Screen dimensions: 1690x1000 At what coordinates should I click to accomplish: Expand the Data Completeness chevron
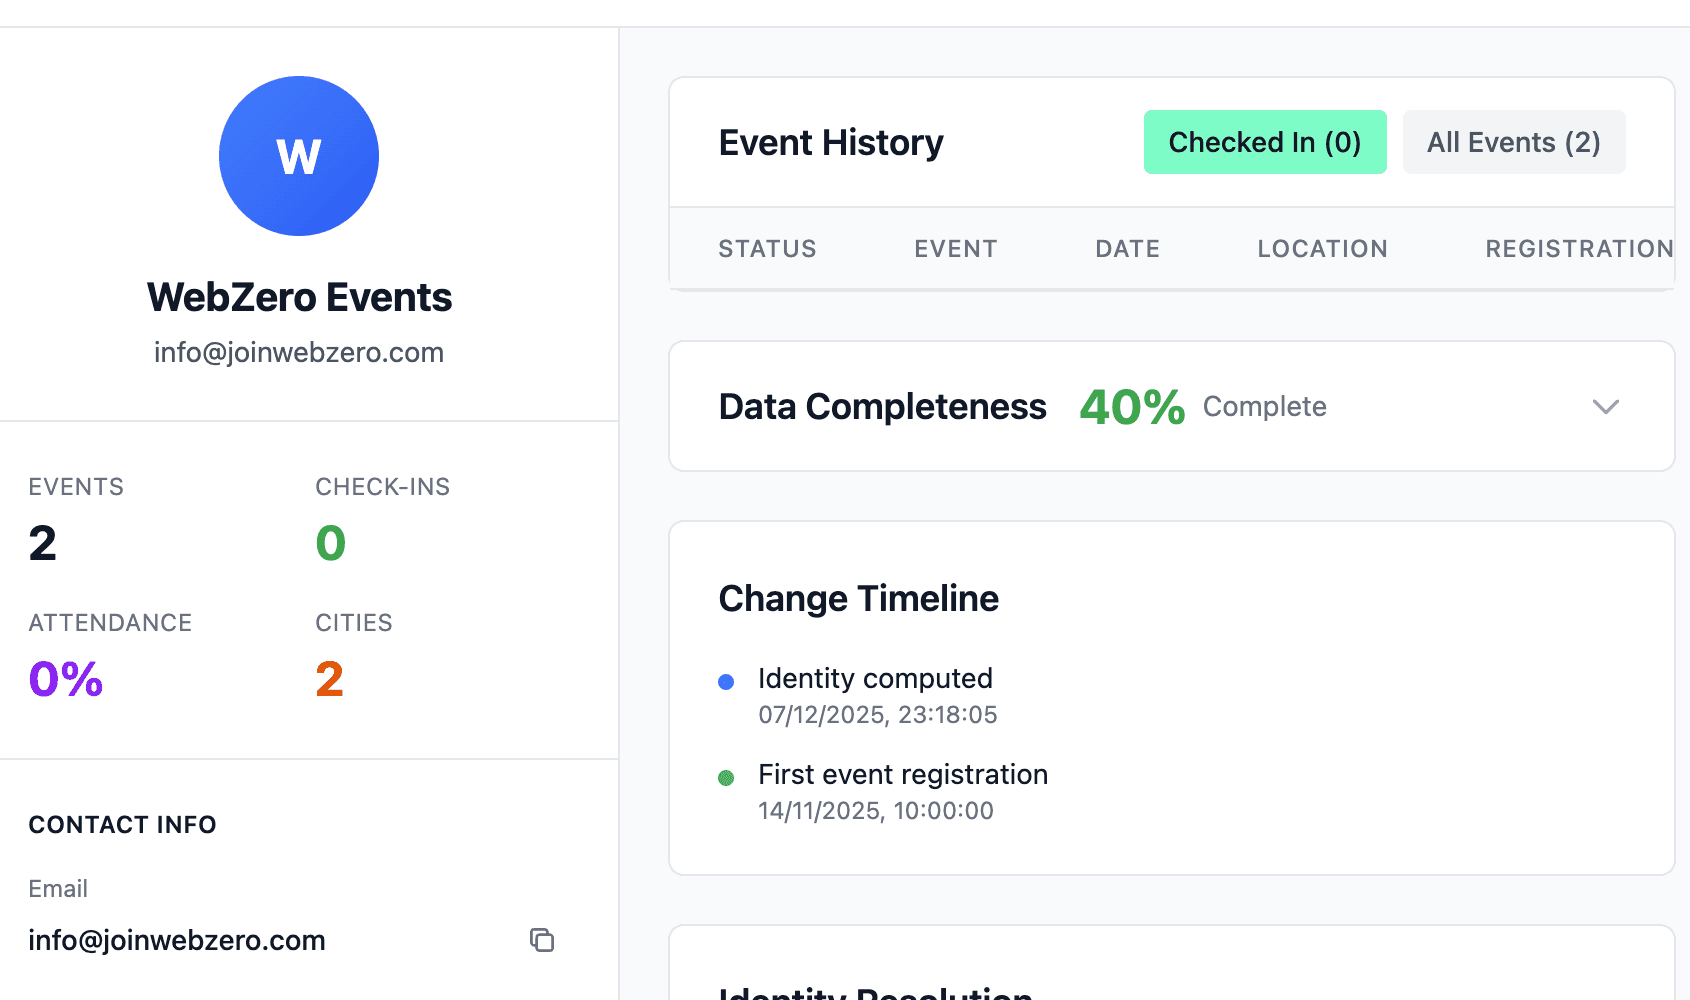point(1606,406)
